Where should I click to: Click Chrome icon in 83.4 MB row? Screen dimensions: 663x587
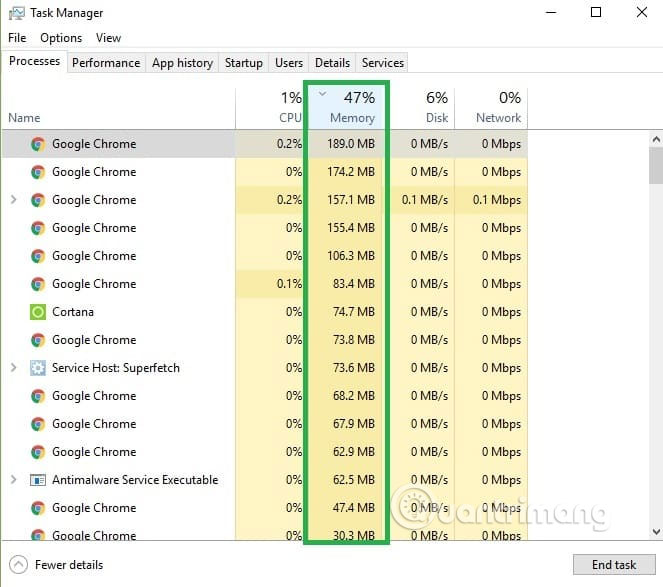[x=38, y=284]
